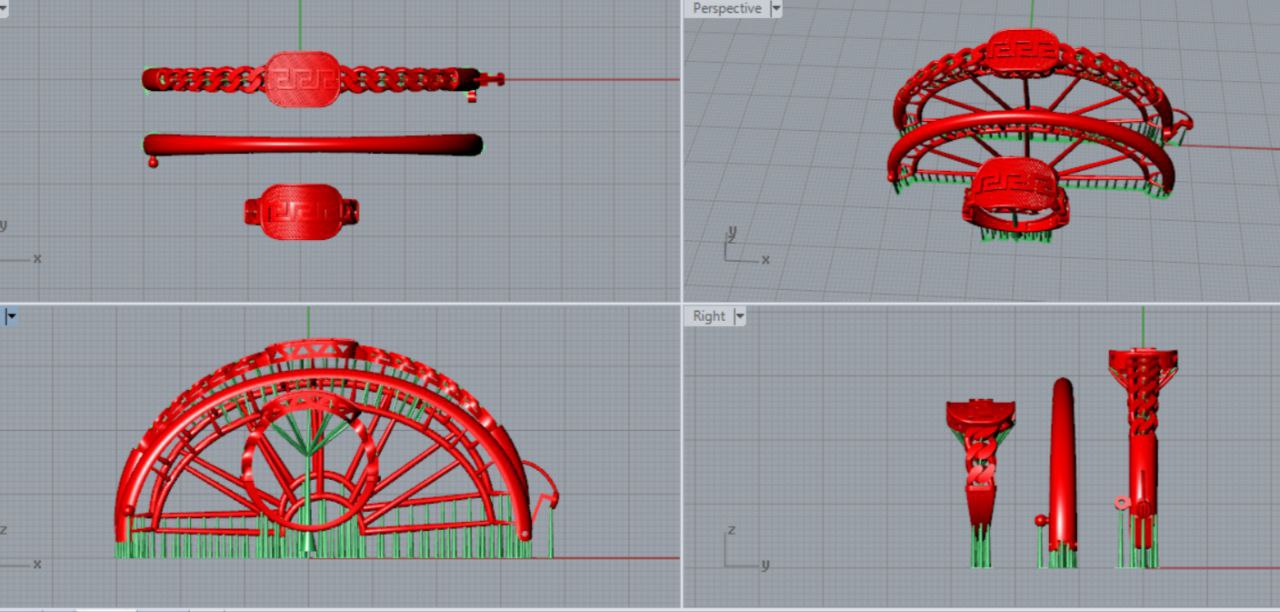
Task: Select the plain bangle in the Top viewport
Action: coord(313,144)
